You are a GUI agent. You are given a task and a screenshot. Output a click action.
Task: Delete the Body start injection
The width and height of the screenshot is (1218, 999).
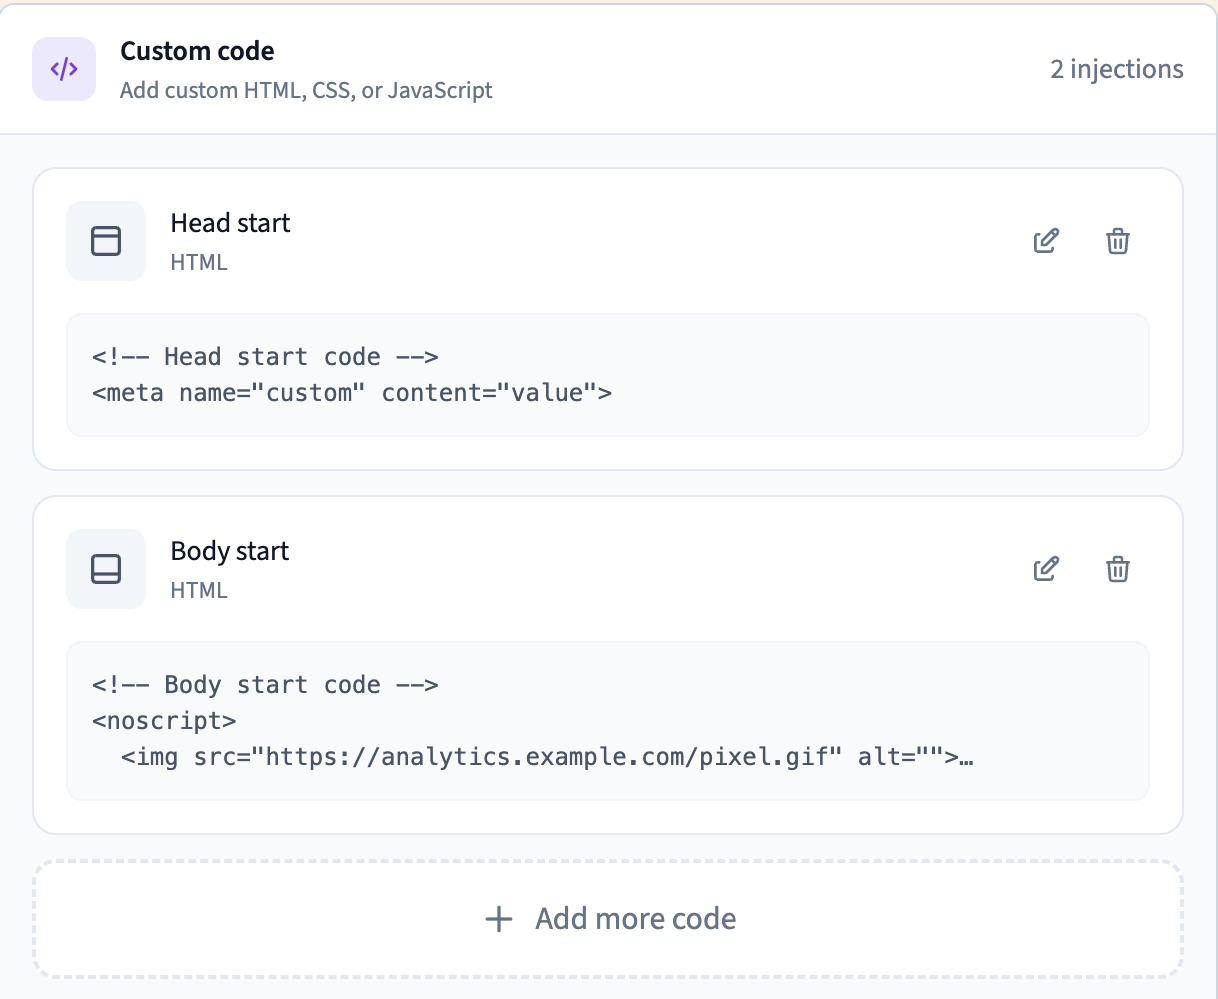click(1117, 568)
